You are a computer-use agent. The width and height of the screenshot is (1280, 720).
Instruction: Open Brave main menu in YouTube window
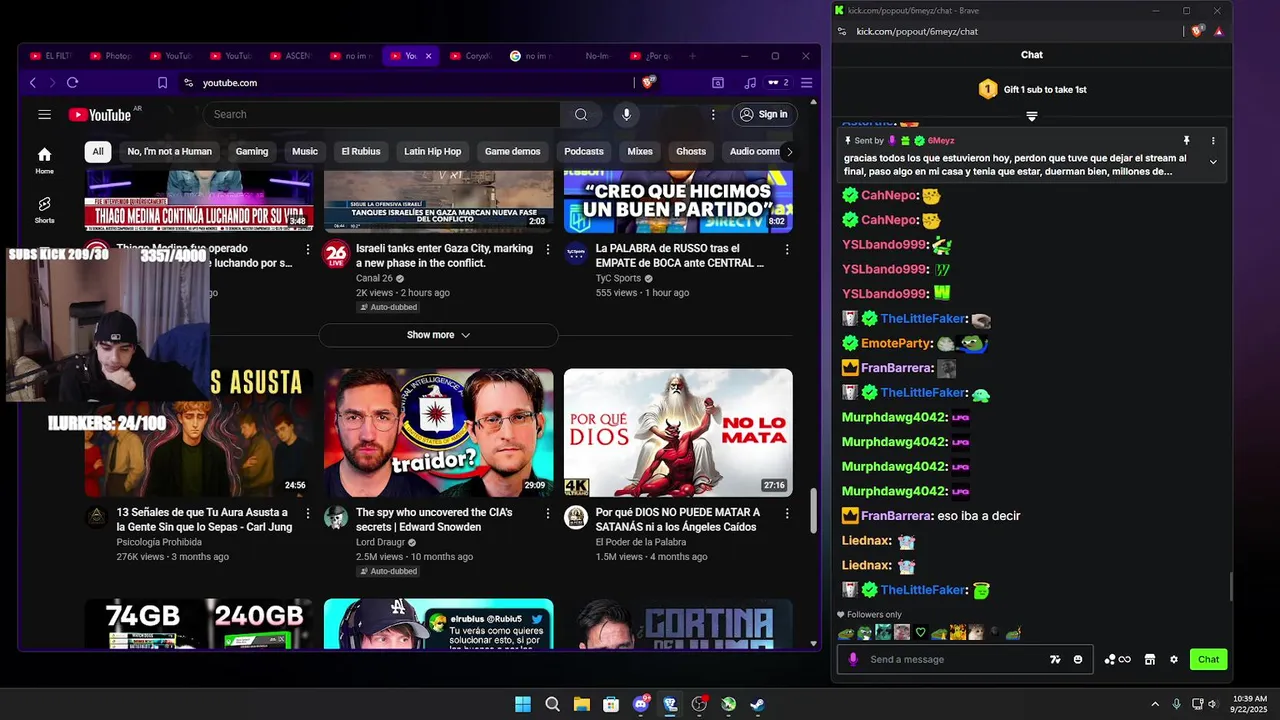(x=806, y=83)
